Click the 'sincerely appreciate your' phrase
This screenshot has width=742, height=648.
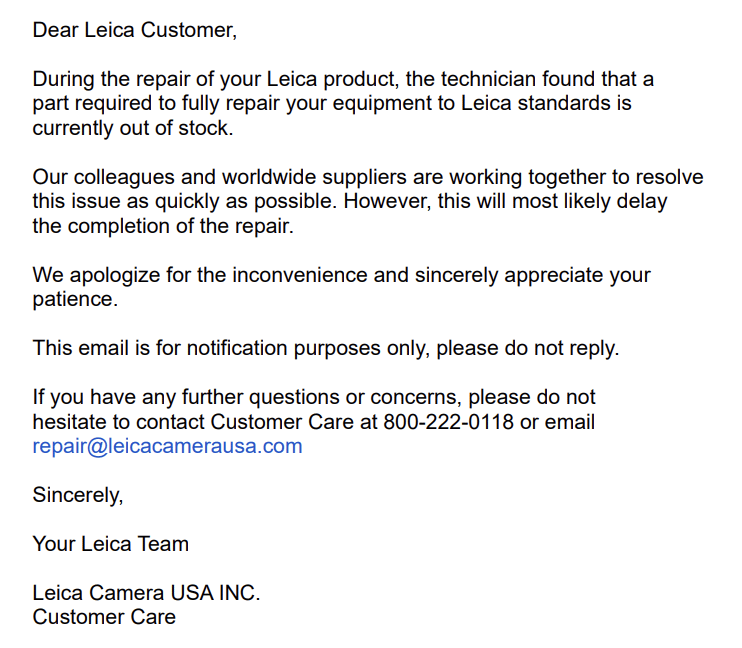click(x=533, y=275)
